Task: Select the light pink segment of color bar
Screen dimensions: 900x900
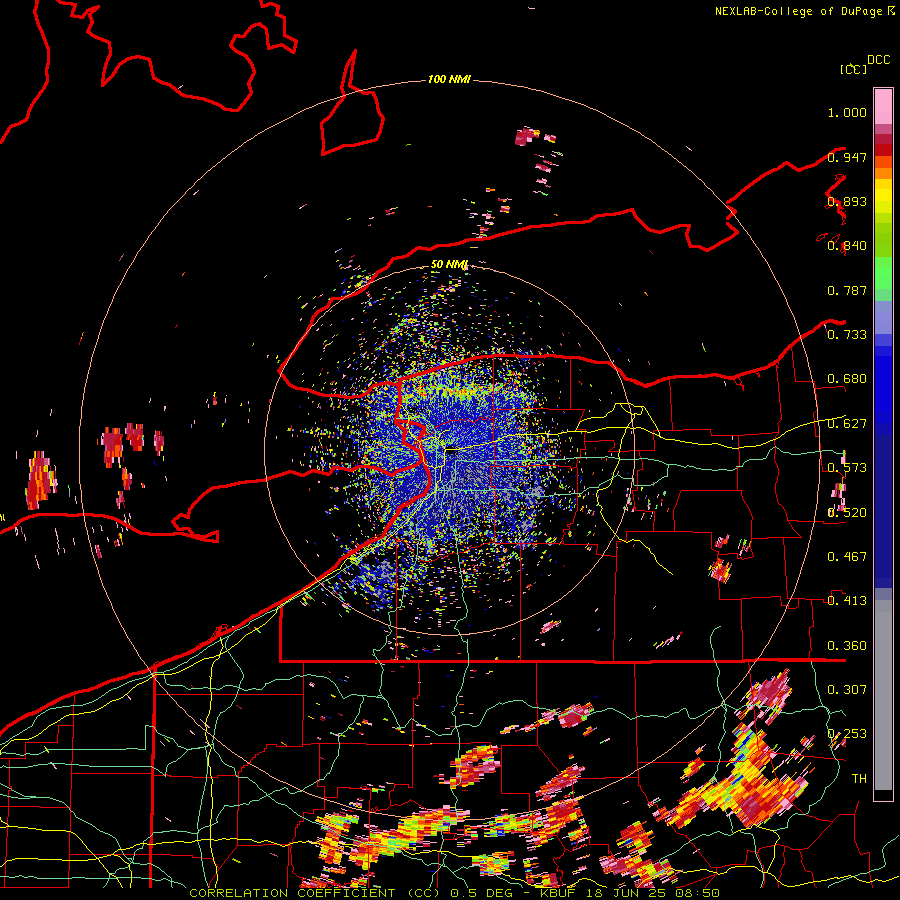Action: [x=883, y=106]
